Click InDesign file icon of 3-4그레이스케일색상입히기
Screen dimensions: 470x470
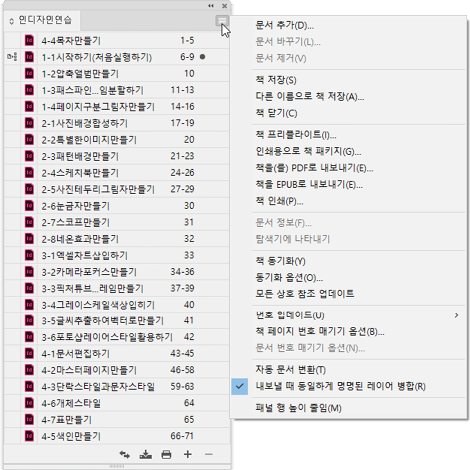coord(29,305)
